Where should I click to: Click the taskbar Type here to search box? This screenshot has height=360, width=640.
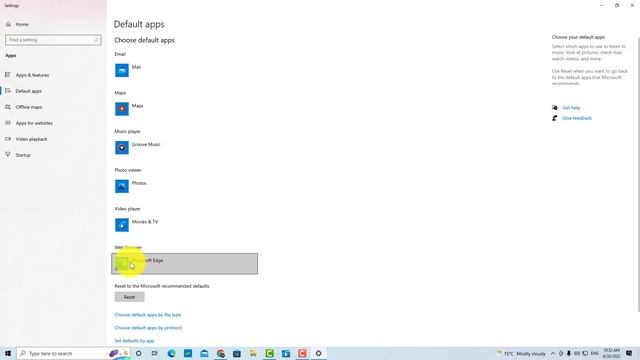[x=73, y=353]
